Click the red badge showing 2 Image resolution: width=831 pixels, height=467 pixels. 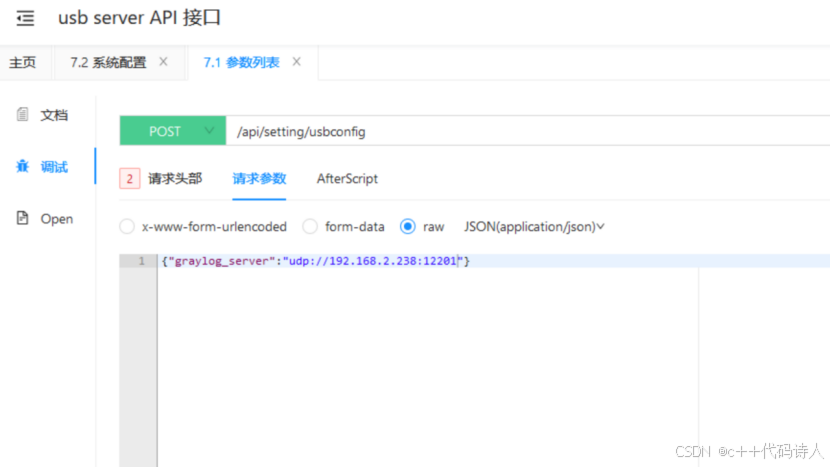(130, 179)
